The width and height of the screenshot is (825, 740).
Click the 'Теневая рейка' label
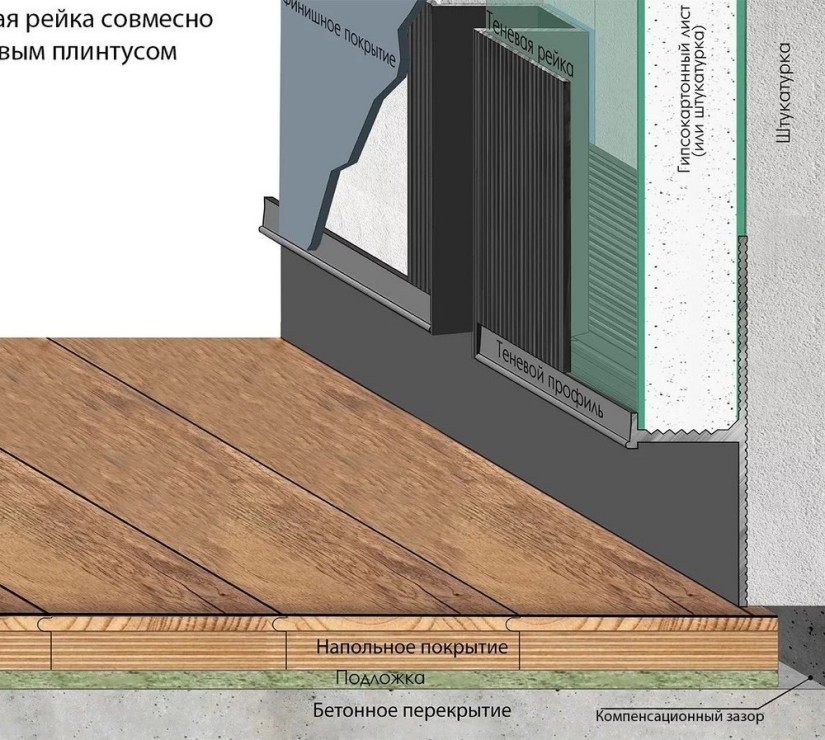tap(529, 47)
